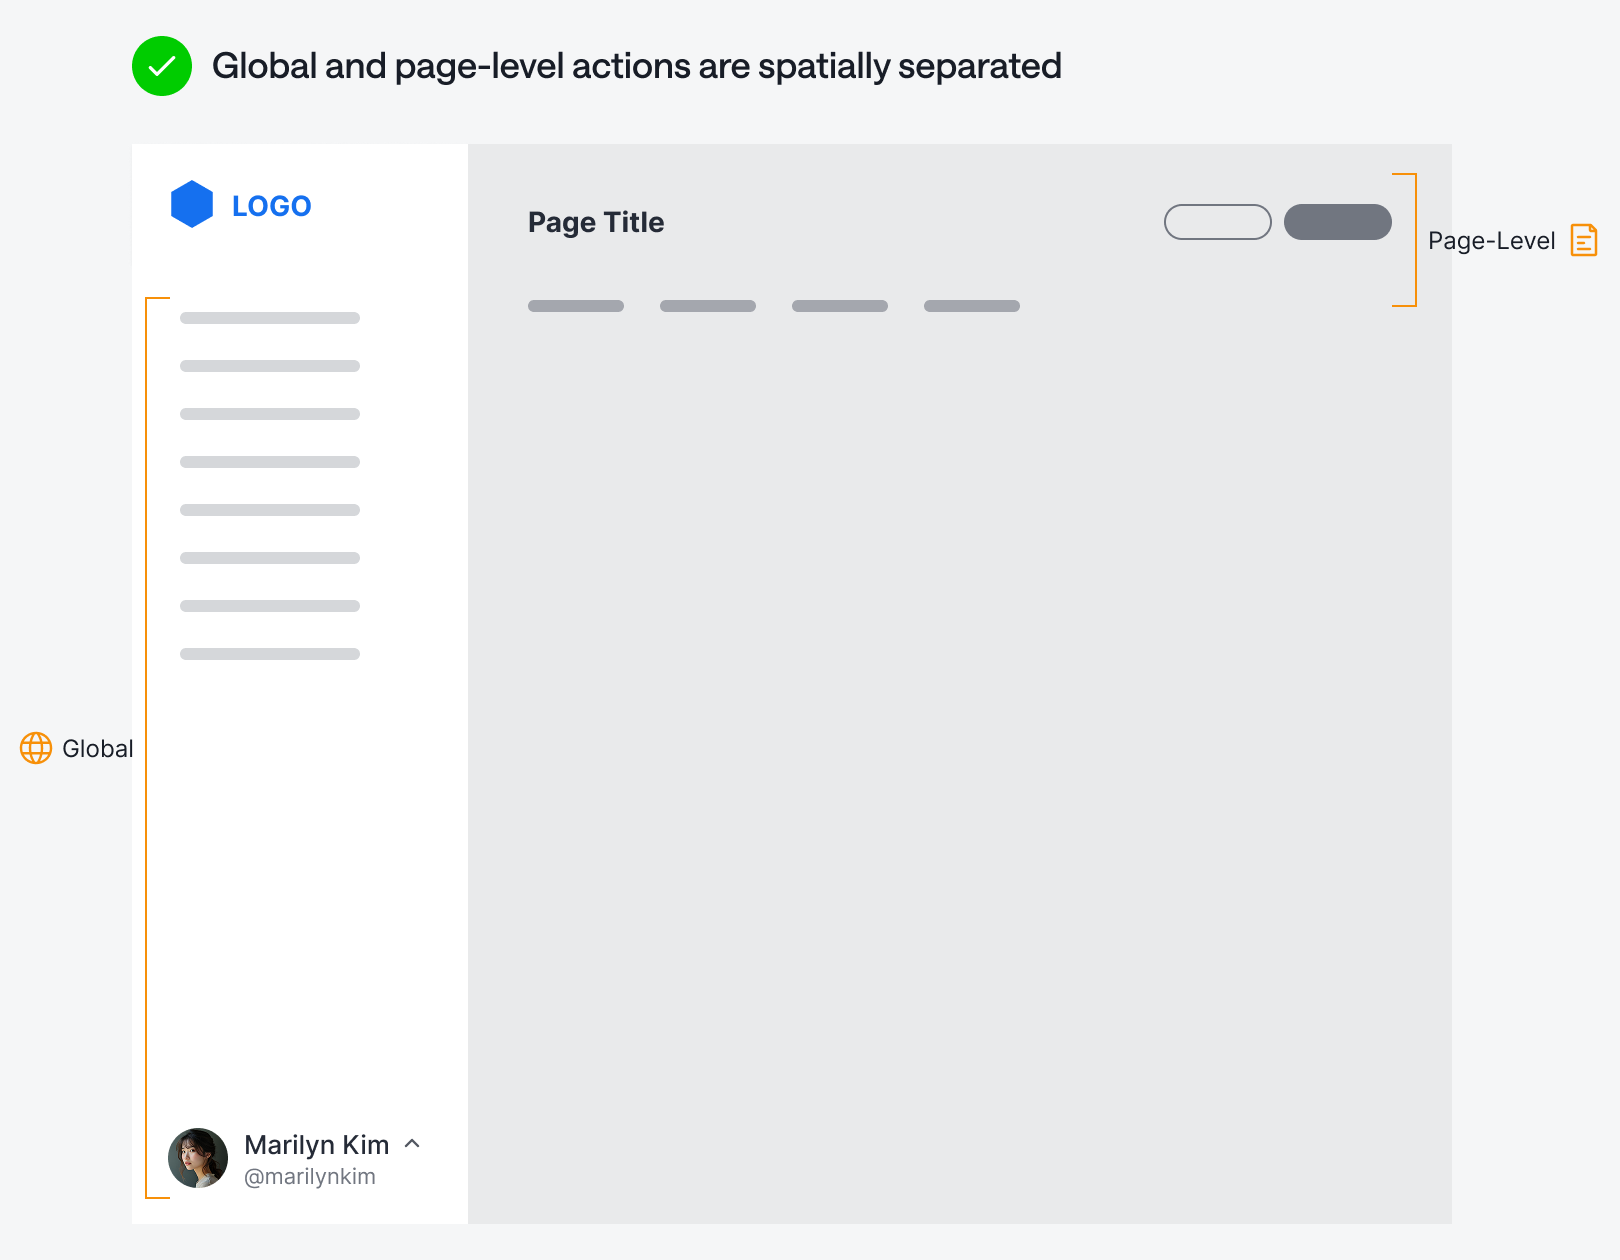The height and width of the screenshot is (1260, 1620).
Task: Open the second sidebar navigation item
Action: click(x=270, y=366)
